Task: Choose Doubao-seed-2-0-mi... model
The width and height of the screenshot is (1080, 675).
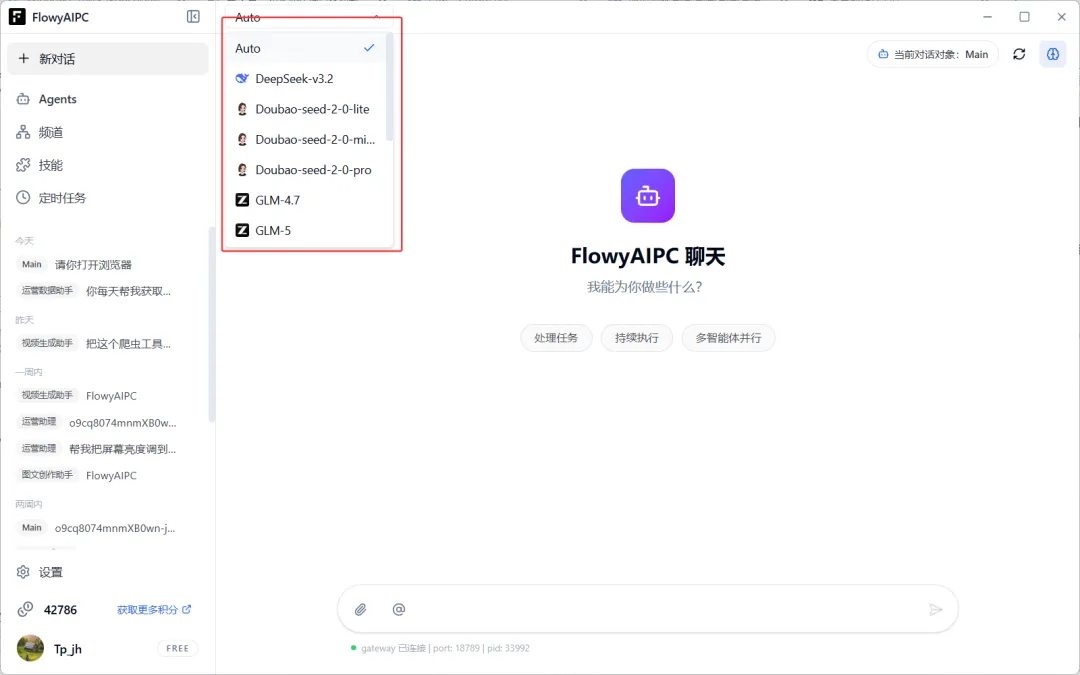Action: point(306,139)
